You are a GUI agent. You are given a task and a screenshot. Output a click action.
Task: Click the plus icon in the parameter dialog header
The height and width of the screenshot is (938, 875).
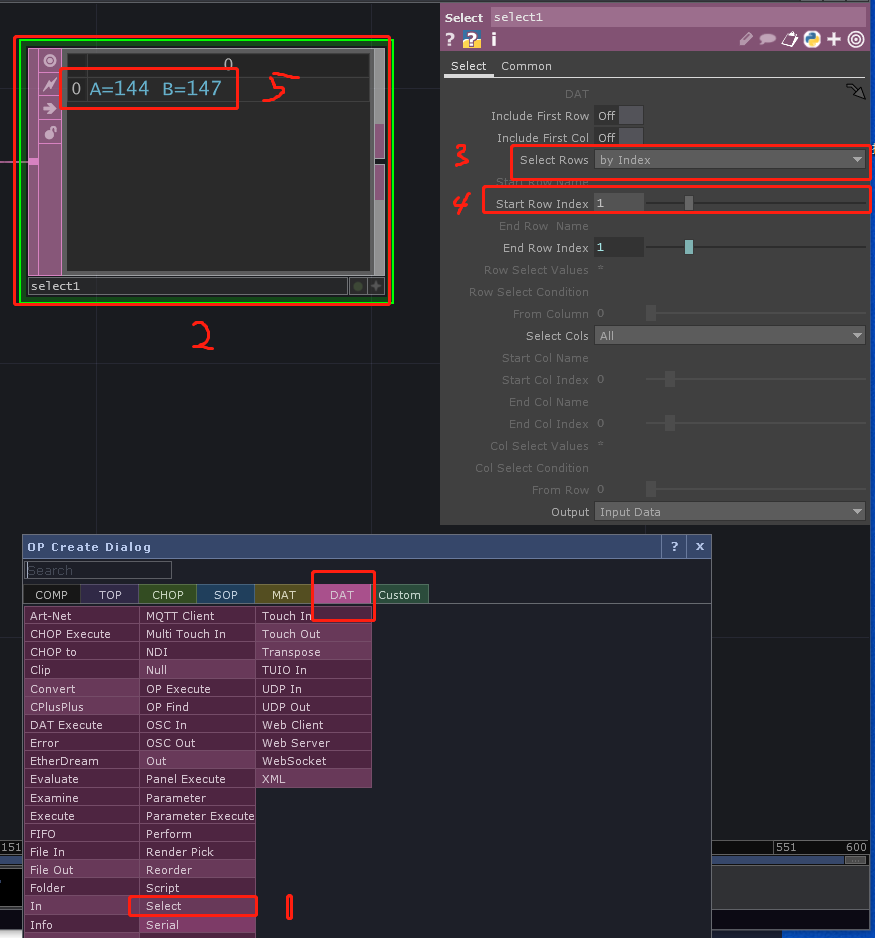point(833,39)
